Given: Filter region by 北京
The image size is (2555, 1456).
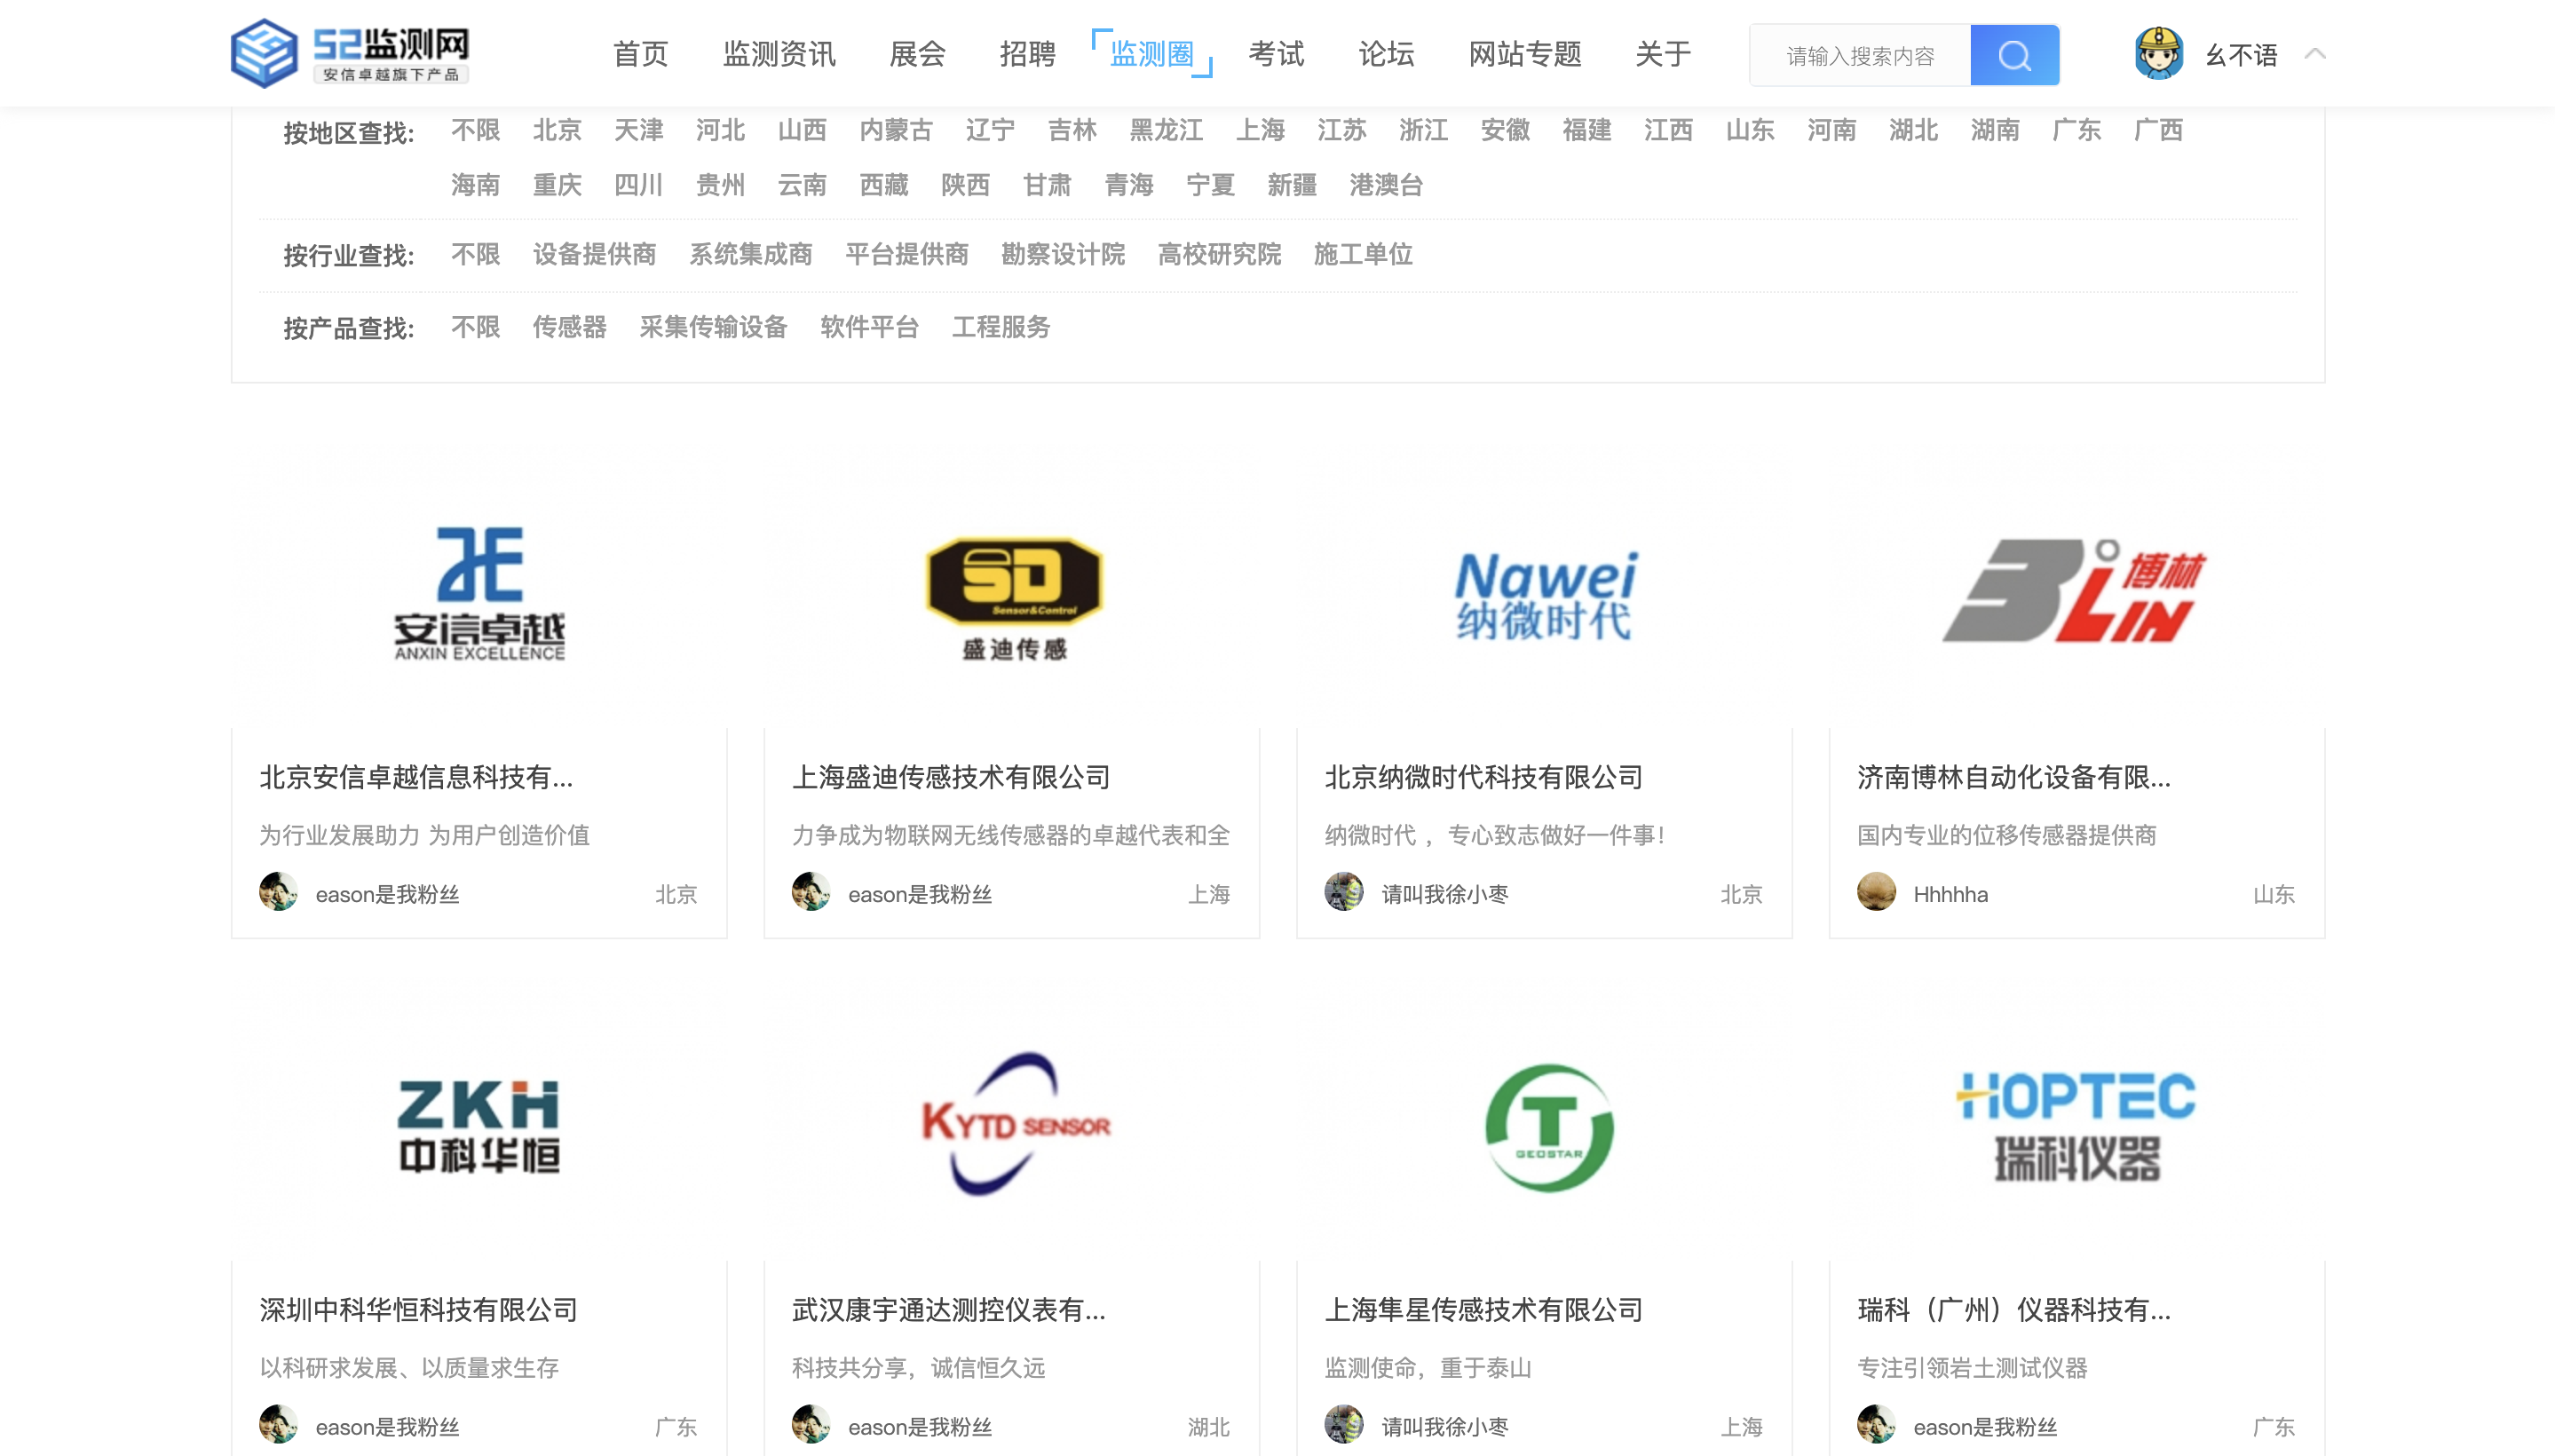Looking at the screenshot, I should click(x=557, y=130).
